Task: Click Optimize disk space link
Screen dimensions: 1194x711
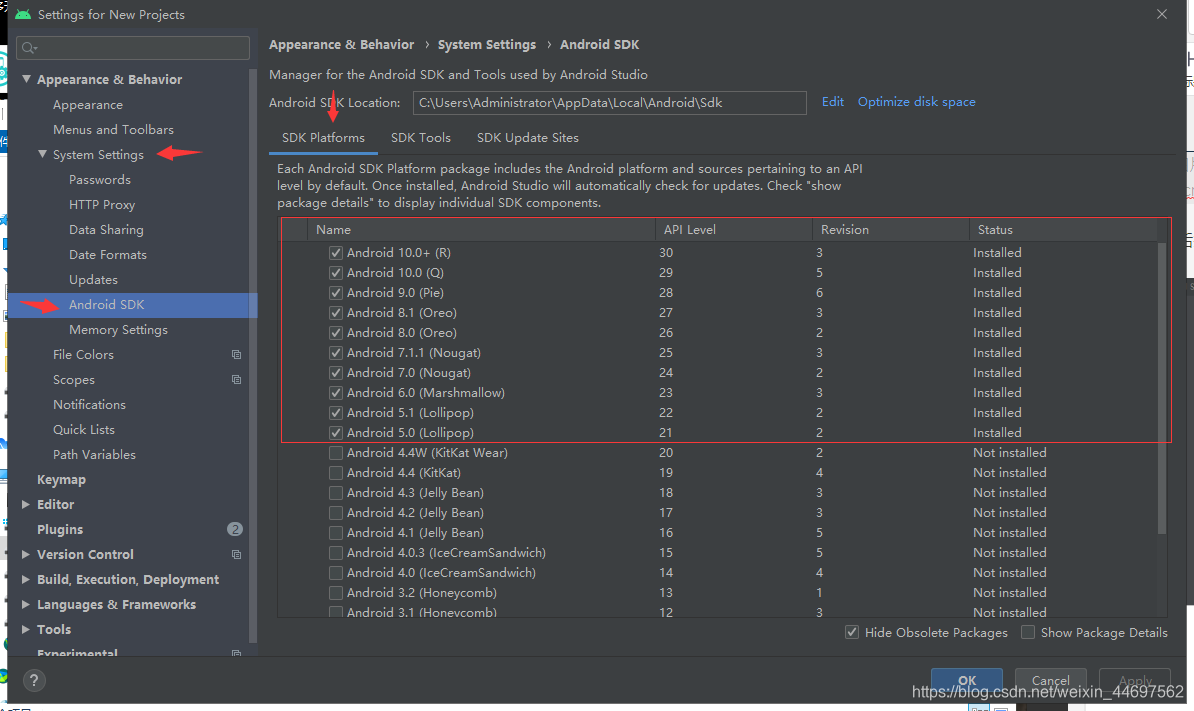Action: [x=917, y=102]
